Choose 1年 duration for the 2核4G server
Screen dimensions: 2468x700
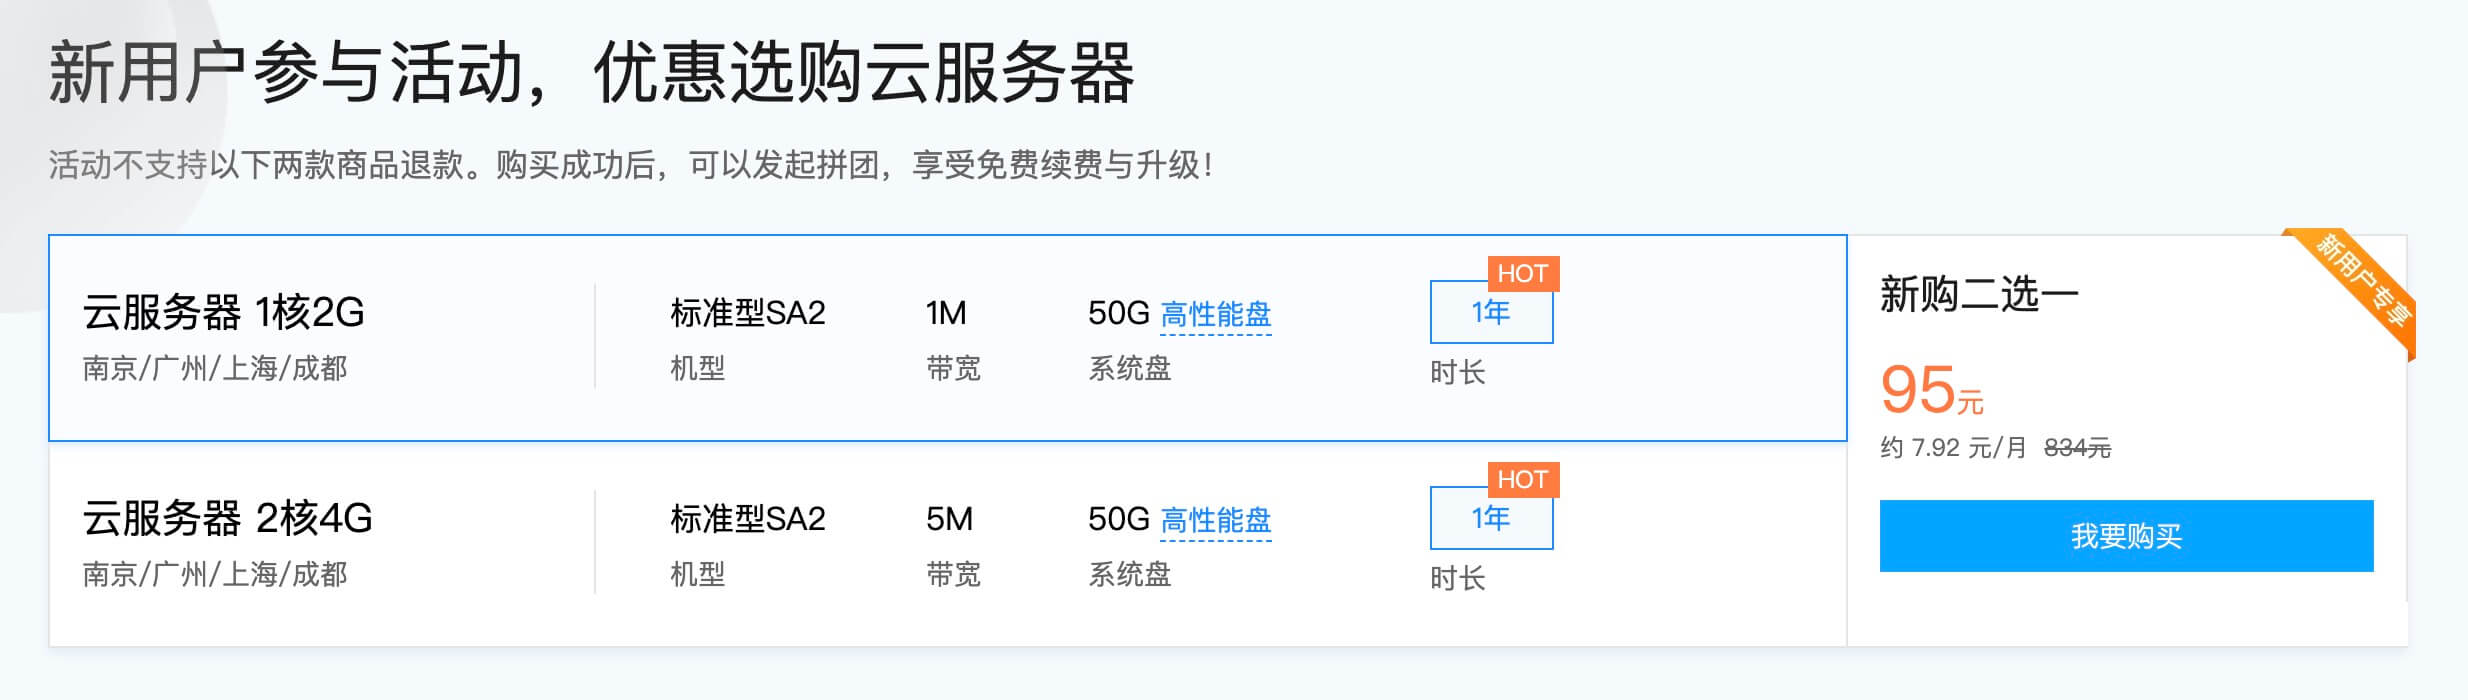click(x=1491, y=519)
